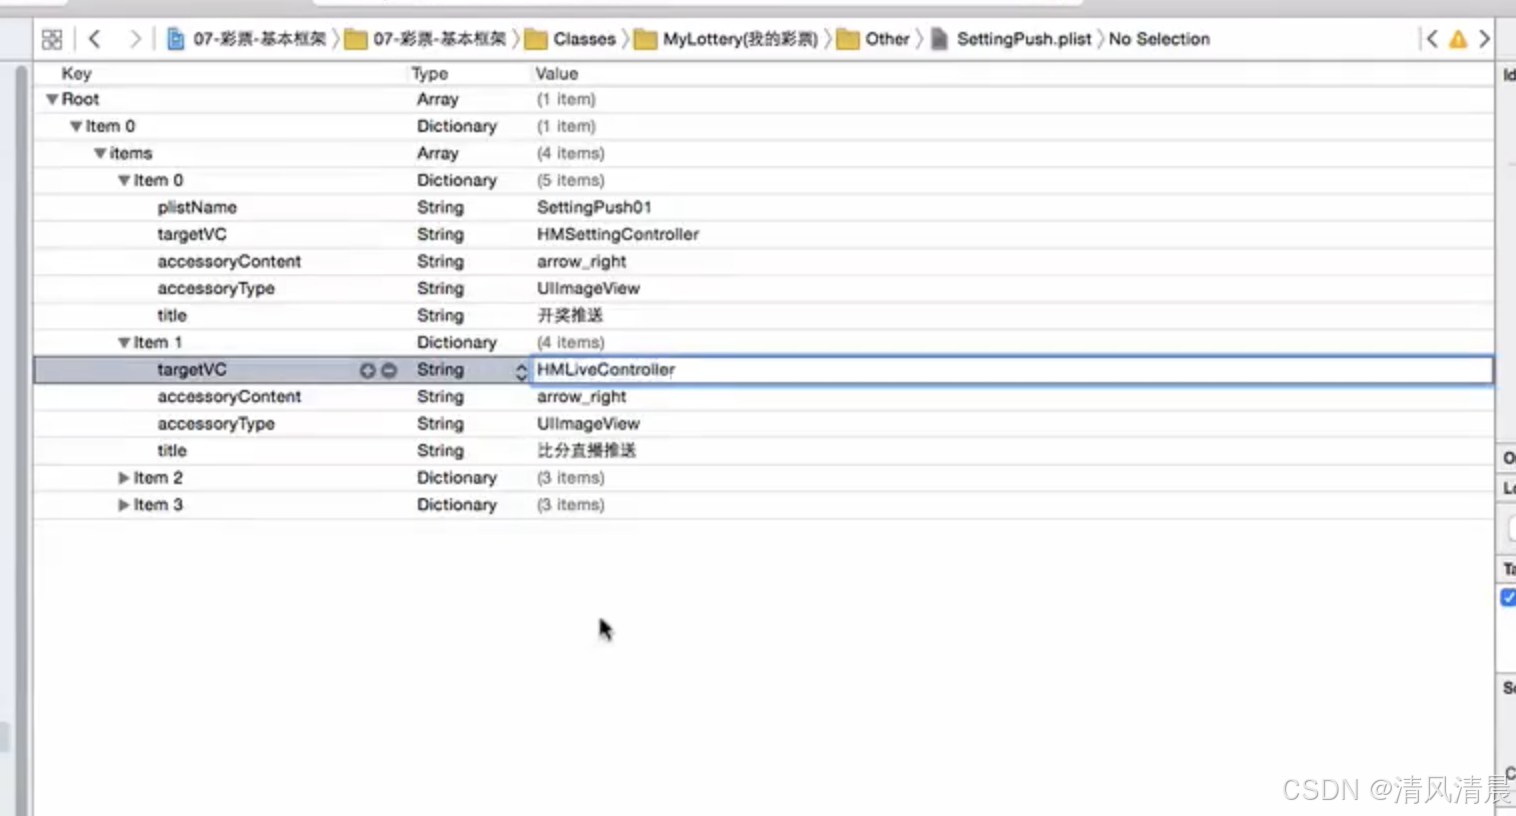Image resolution: width=1516 pixels, height=816 pixels.
Task: Select the highlighted targetVC key
Action: (x=192, y=369)
